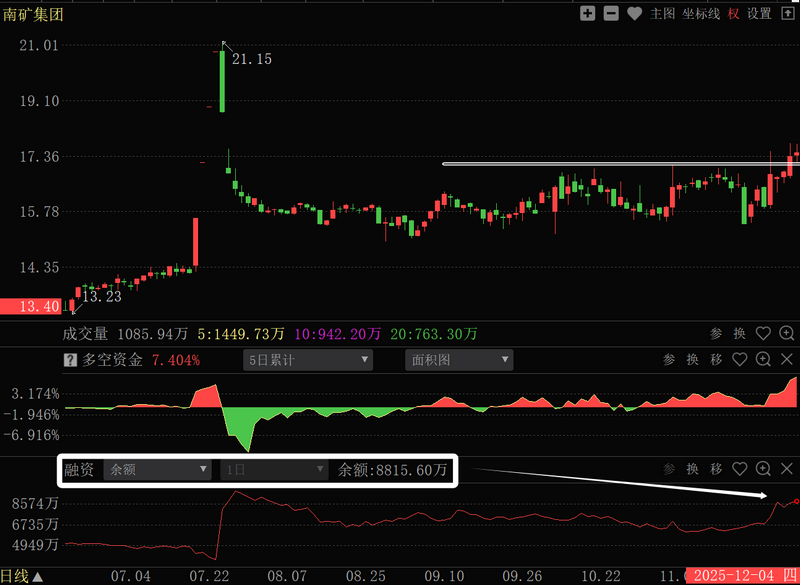800x585 pixels.
Task: Favorite the 成交量 panel with heart icon
Action: [763, 333]
